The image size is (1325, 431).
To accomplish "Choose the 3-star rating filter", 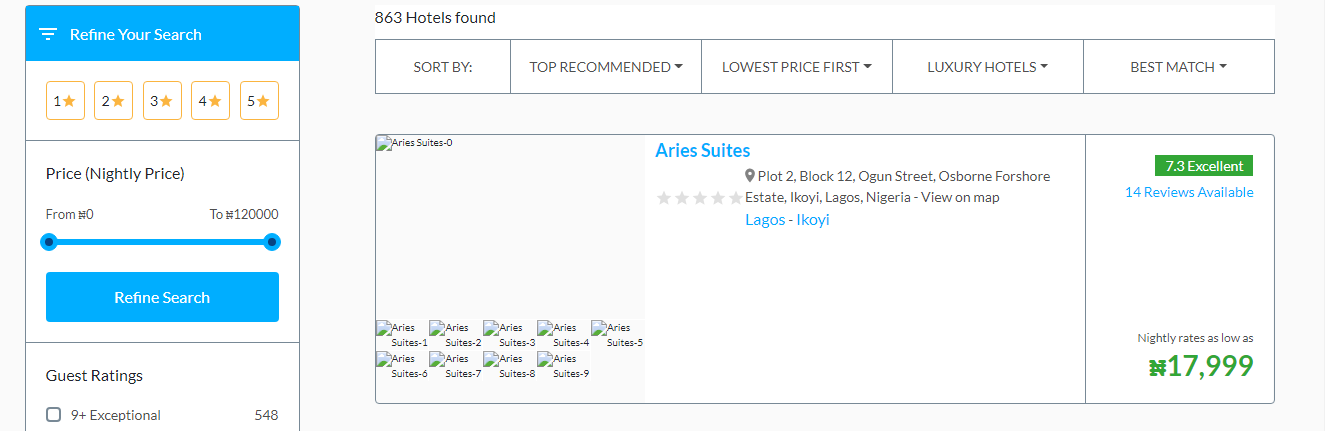I will (162, 101).
